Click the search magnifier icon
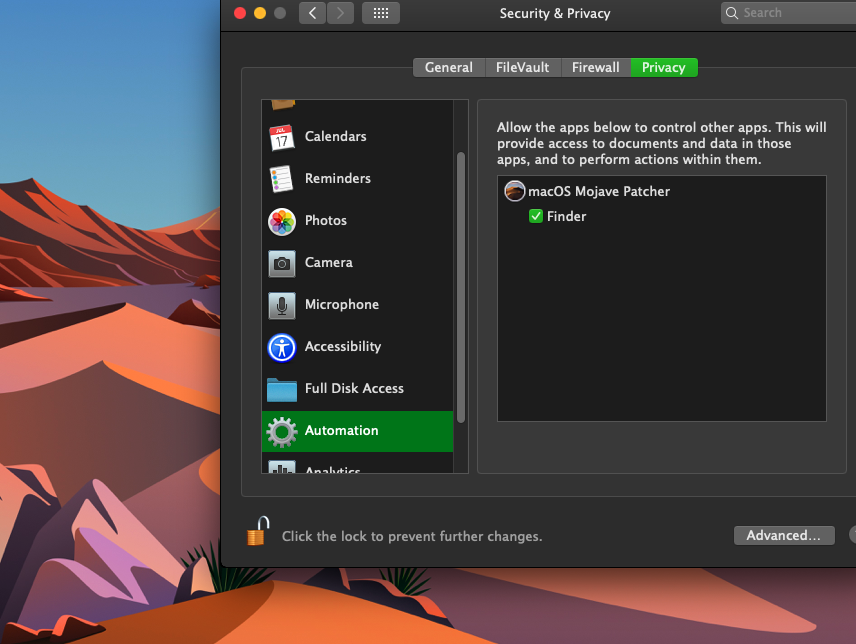The width and height of the screenshot is (856, 644). tap(732, 13)
